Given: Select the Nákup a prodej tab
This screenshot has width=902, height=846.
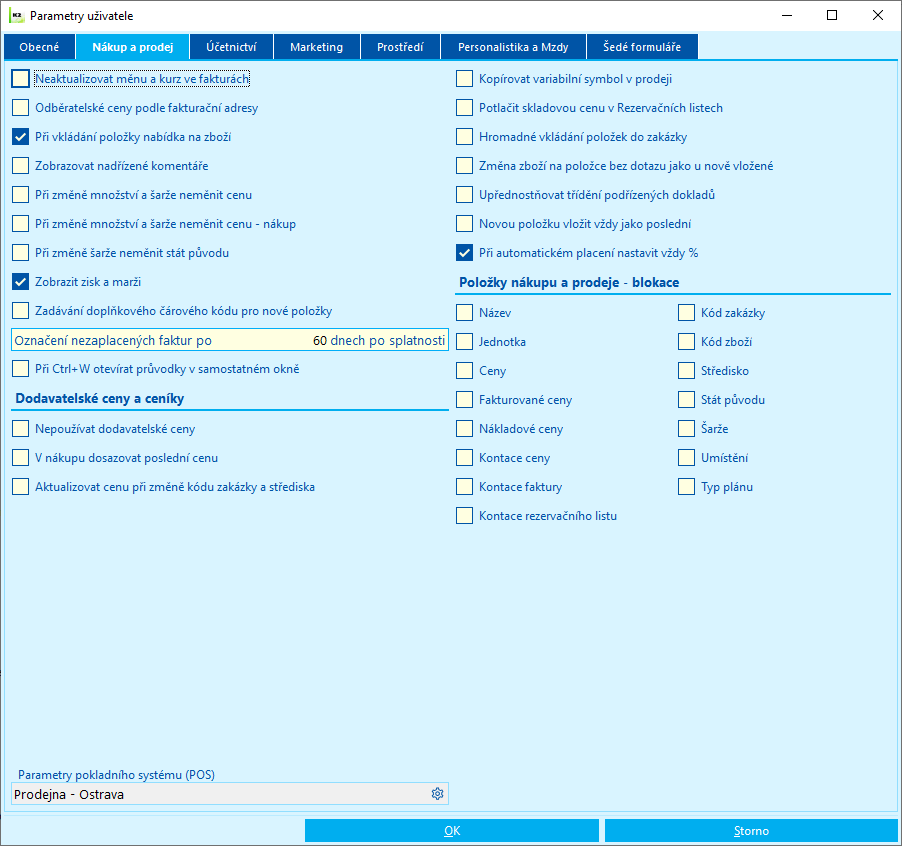Looking at the screenshot, I should coord(133,47).
